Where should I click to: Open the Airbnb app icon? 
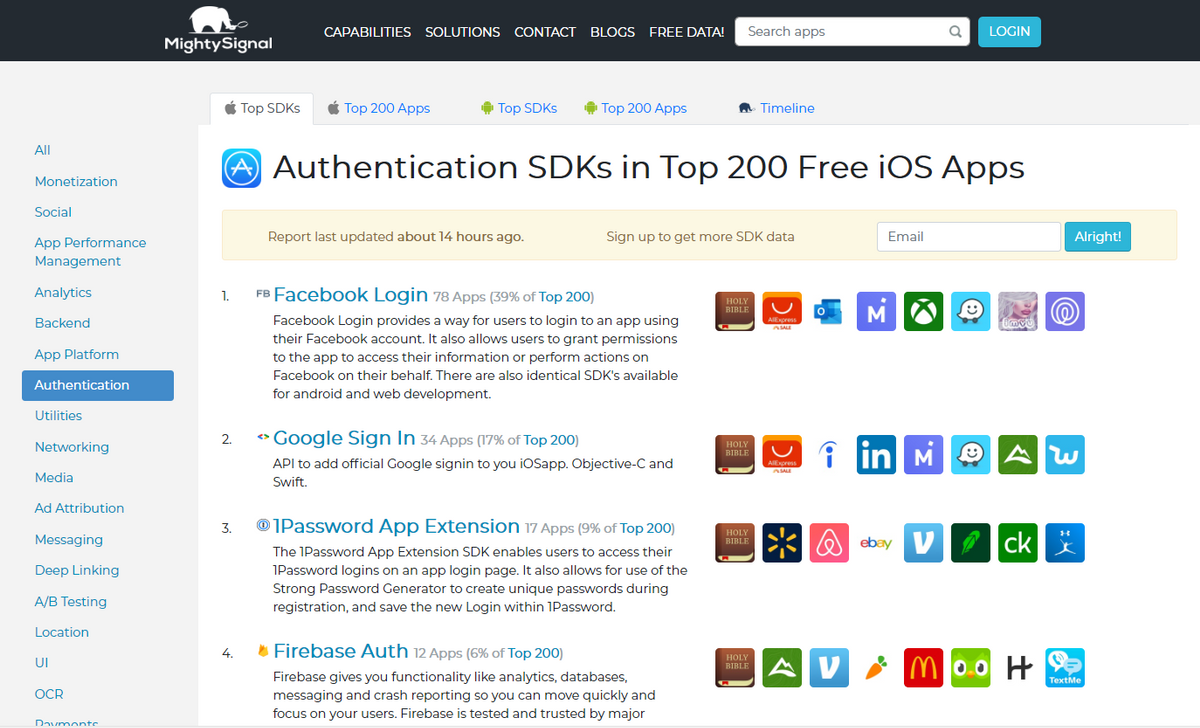pyautogui.click(x=829, y=543)
